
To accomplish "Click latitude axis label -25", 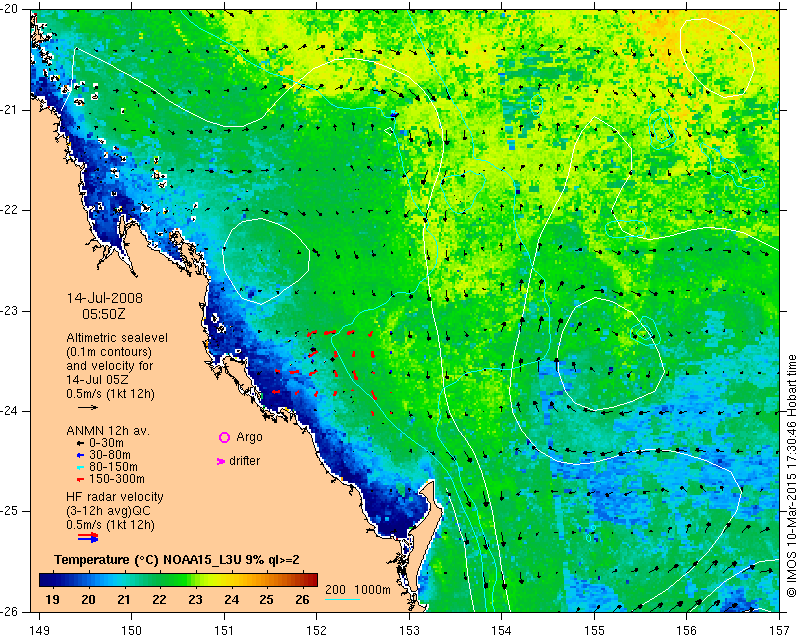I will (x=9, y=511).
